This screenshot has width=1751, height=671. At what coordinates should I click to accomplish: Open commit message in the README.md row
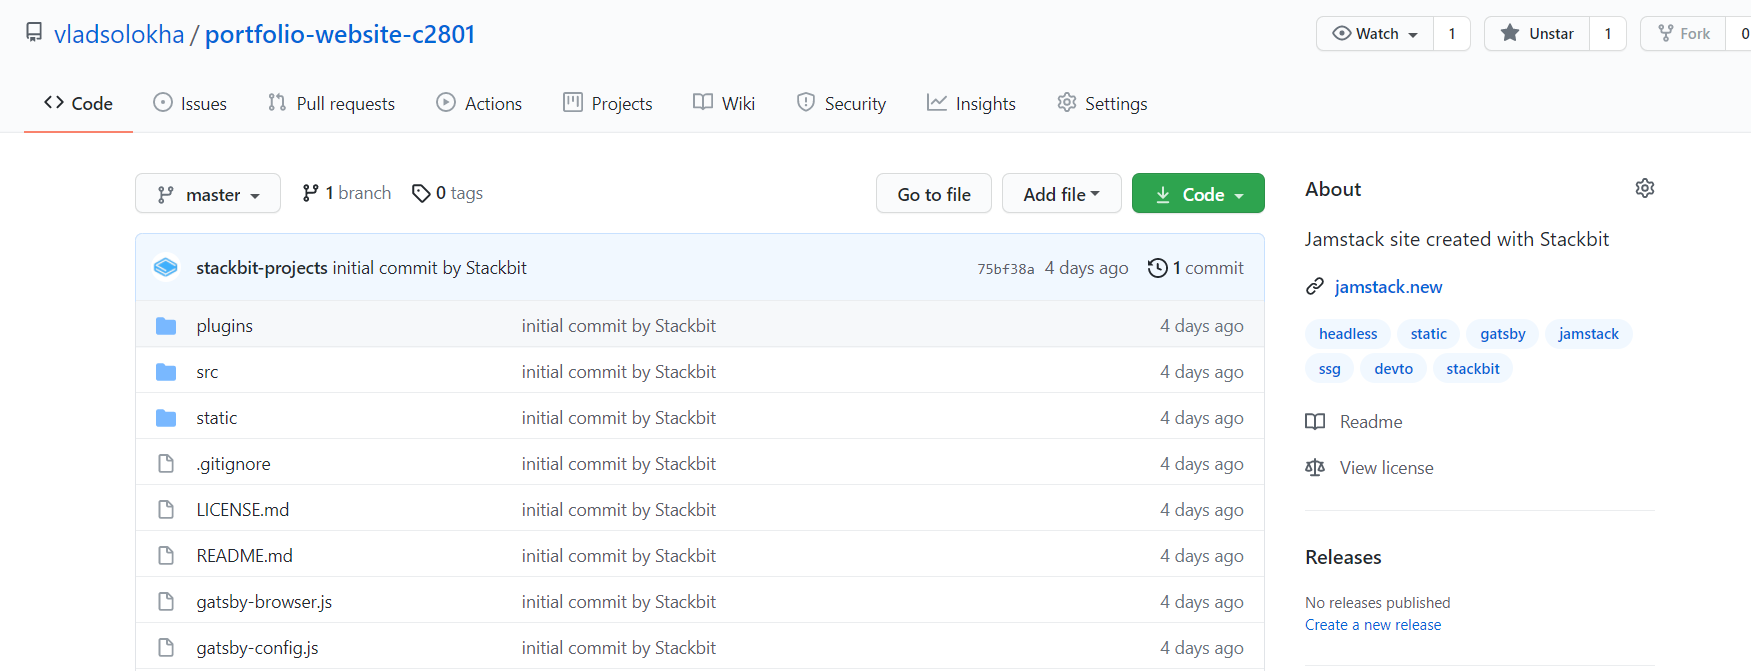pos(619,556)
